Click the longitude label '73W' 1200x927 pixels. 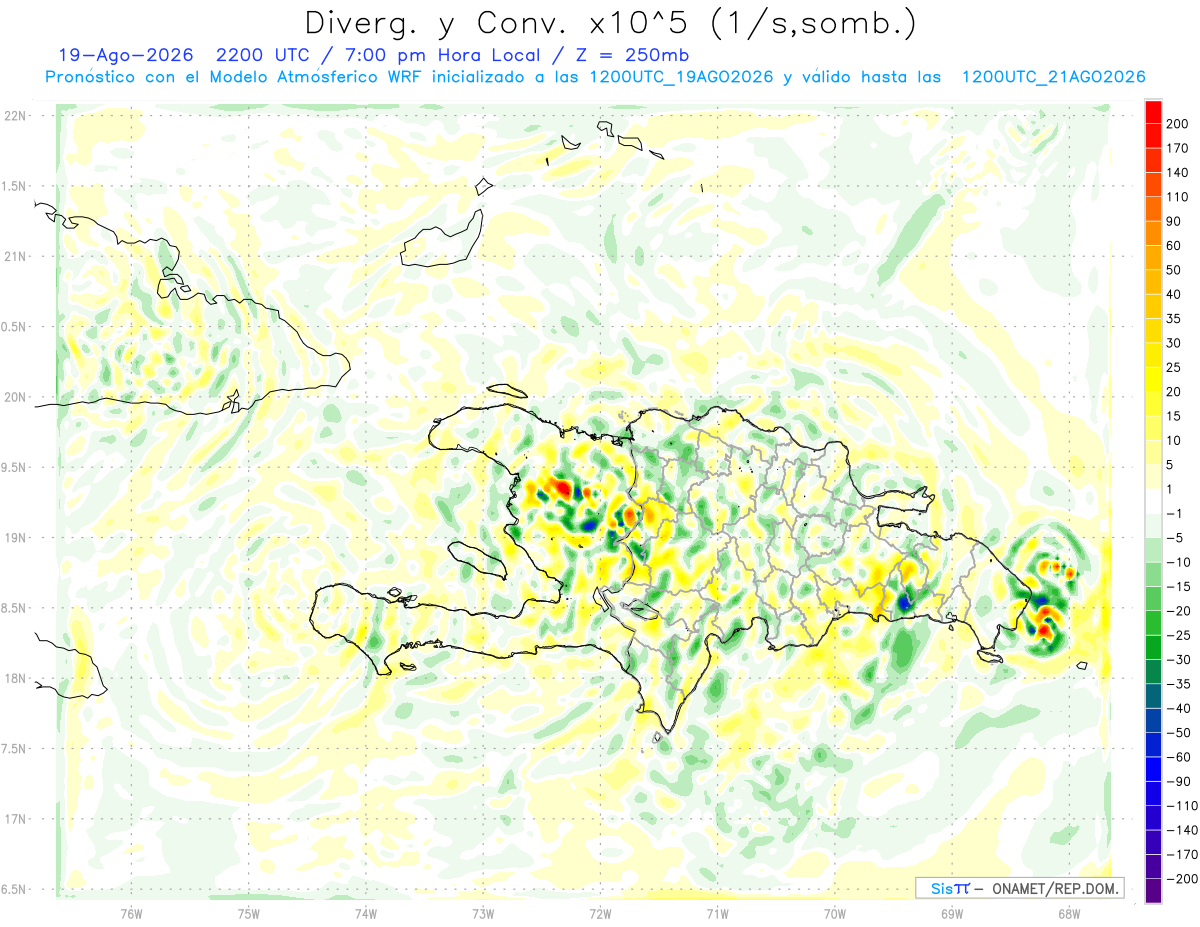pyautogui.click(x=483, y=915)
